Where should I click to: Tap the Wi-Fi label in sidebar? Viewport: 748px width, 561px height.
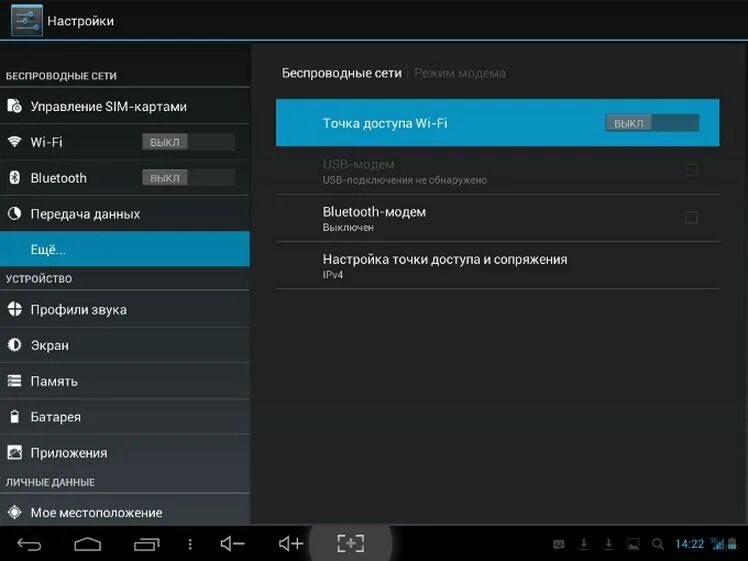(x=46, y=142)
